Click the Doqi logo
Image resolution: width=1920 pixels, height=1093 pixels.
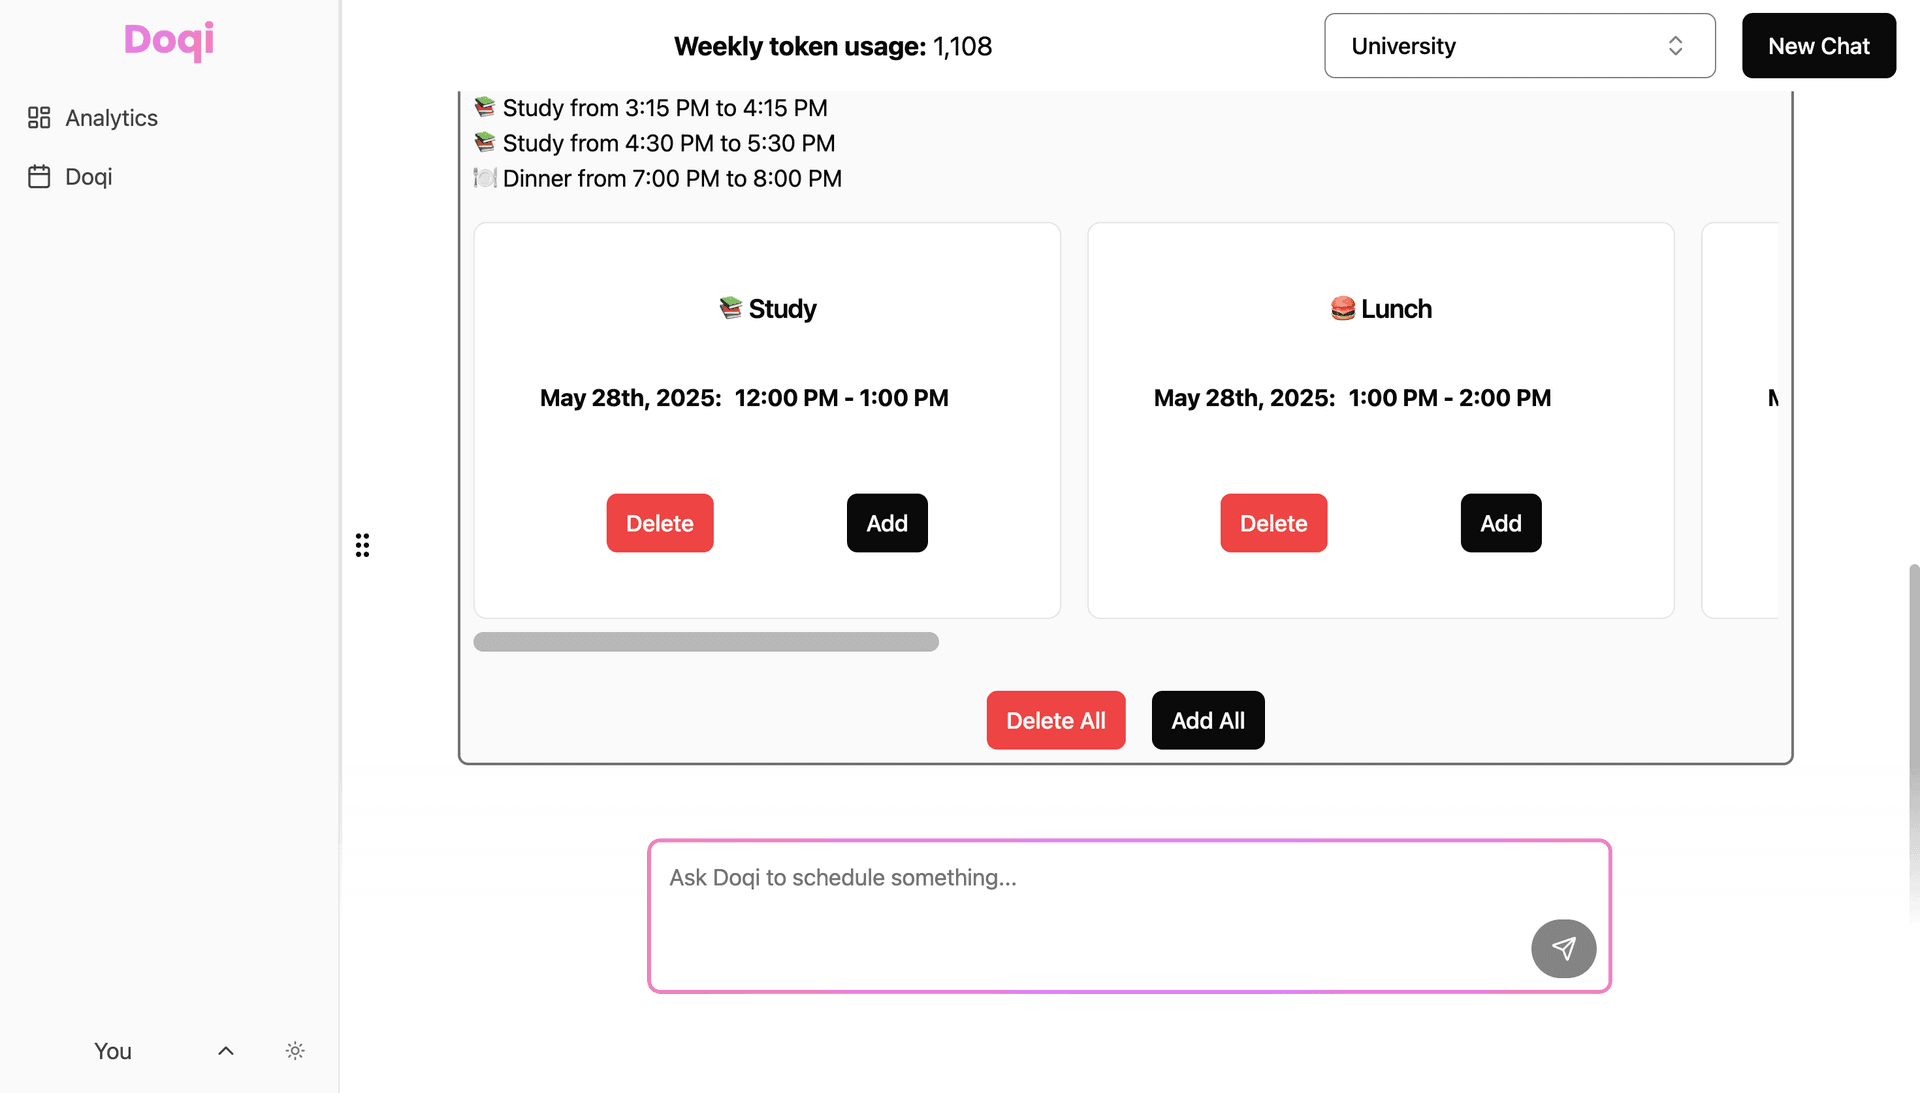coord(169,41)
